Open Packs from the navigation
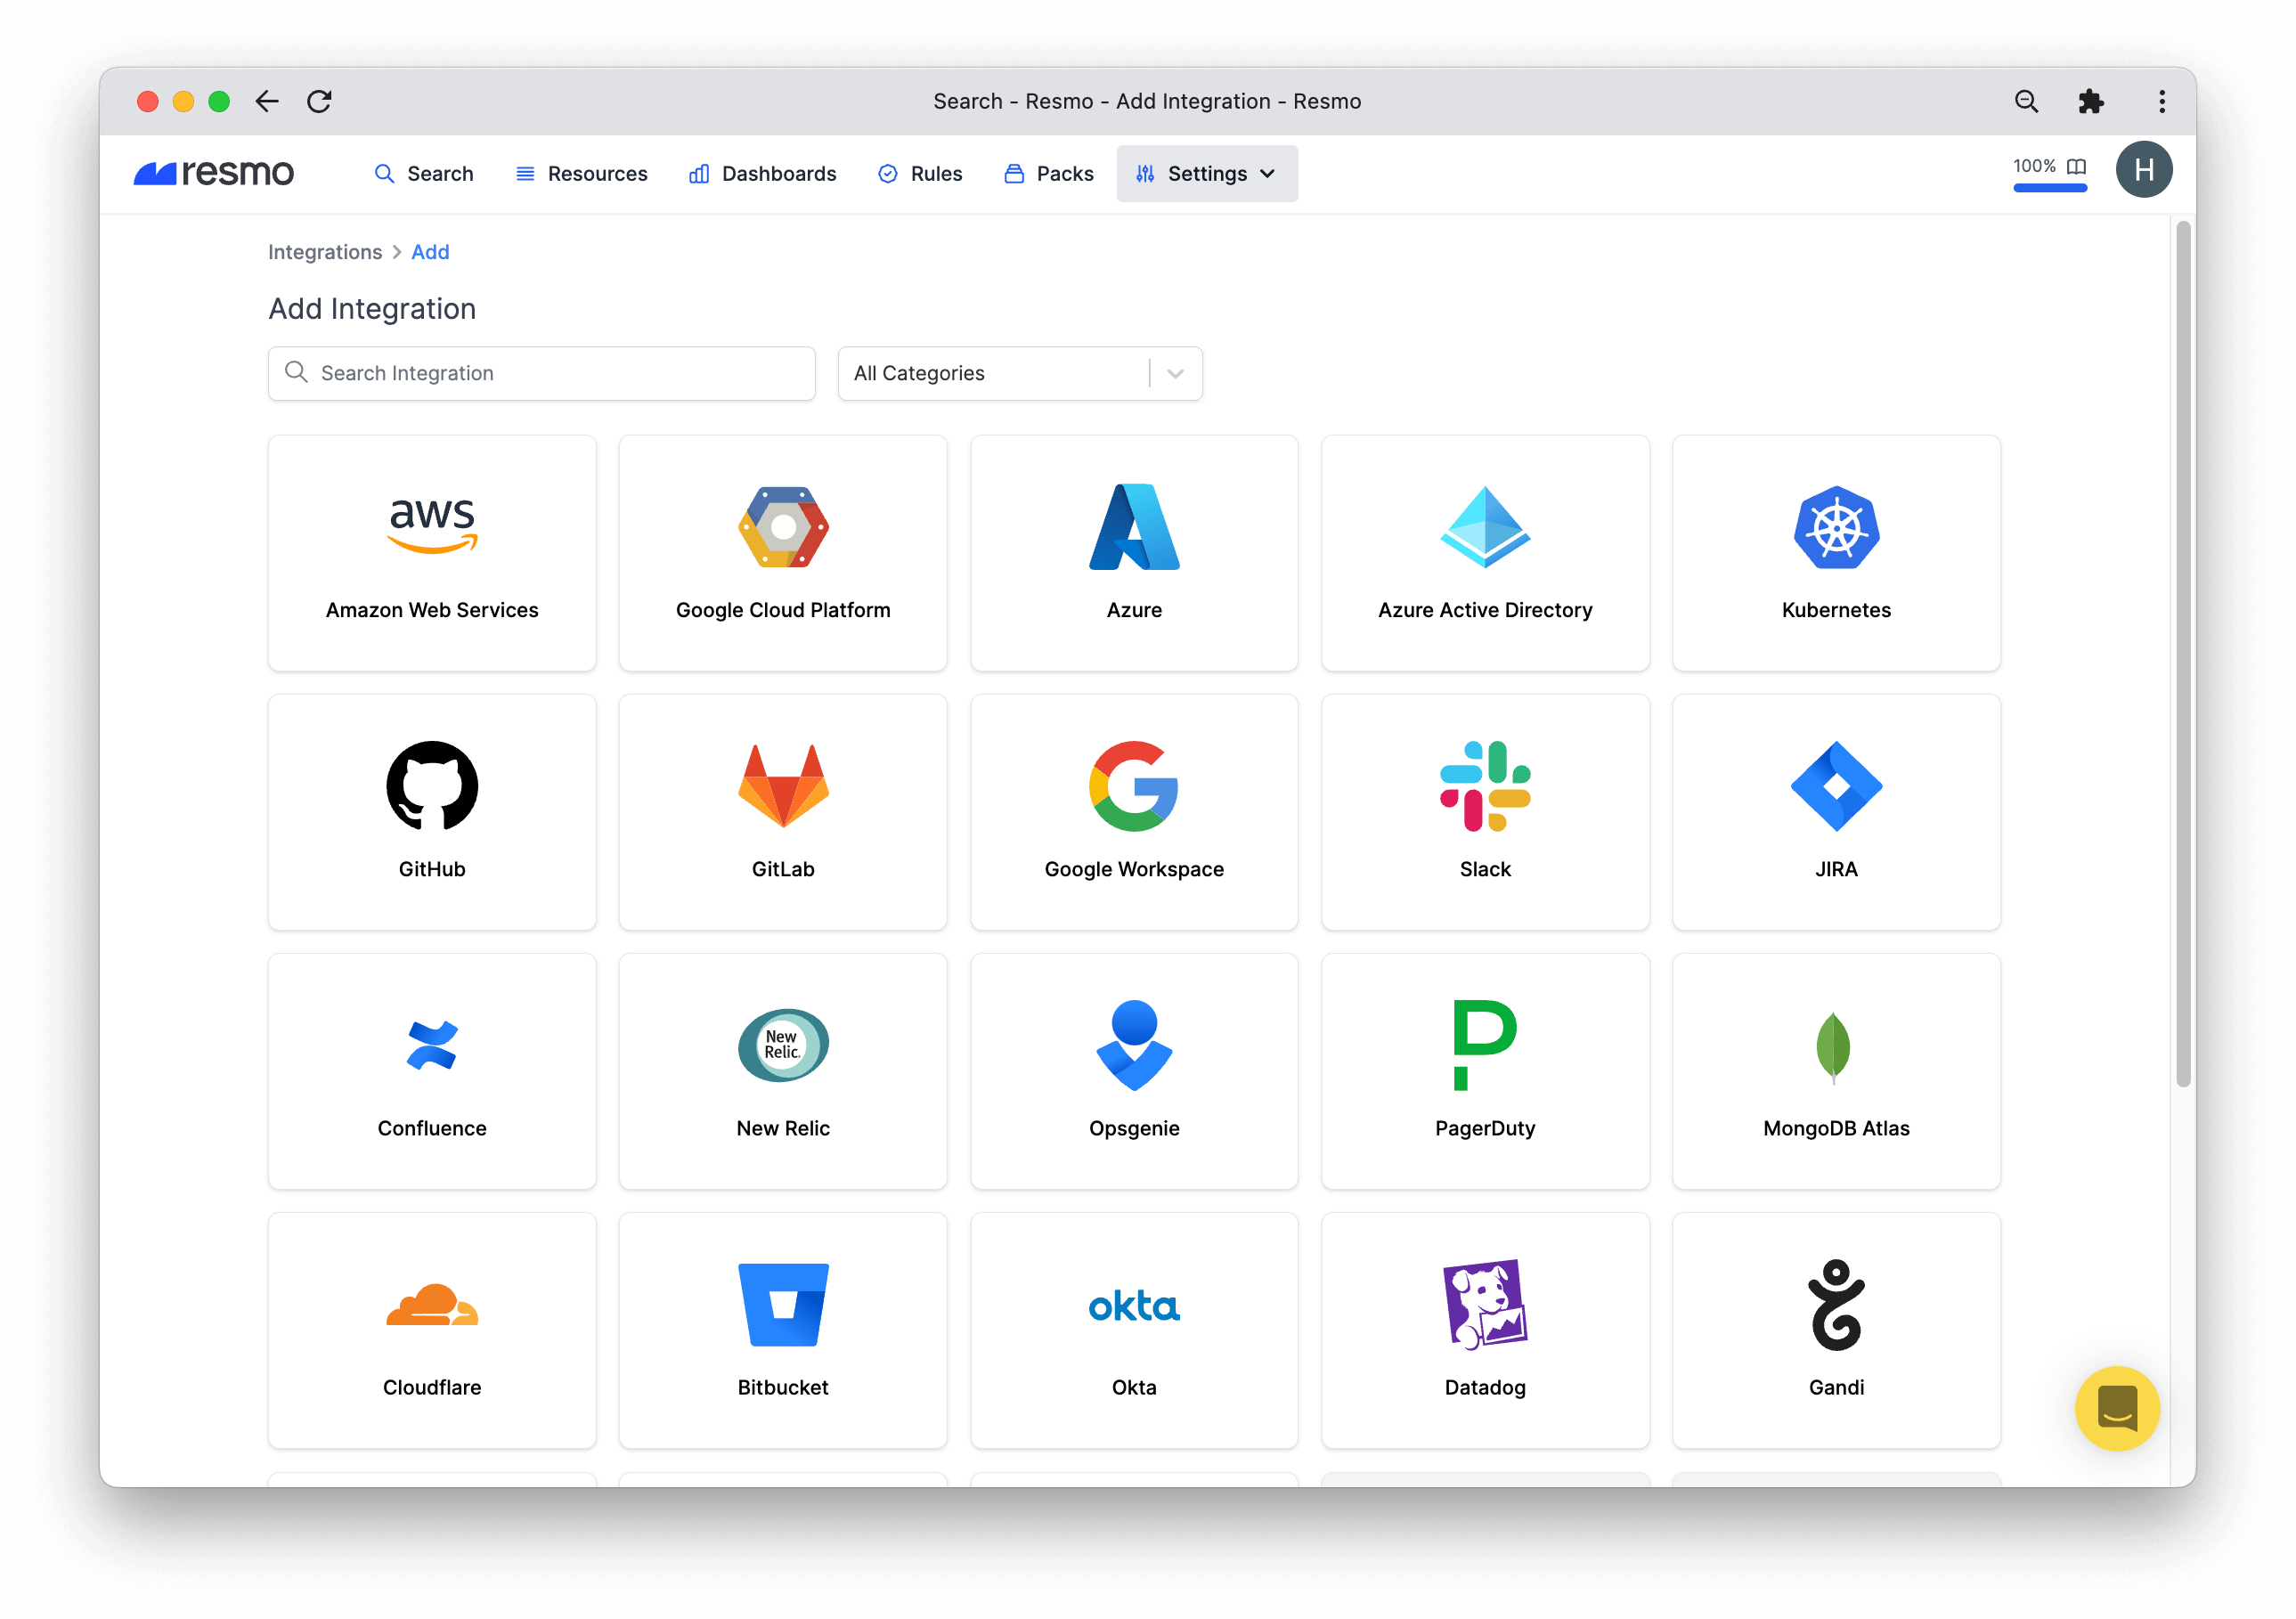 point(1049,173)
